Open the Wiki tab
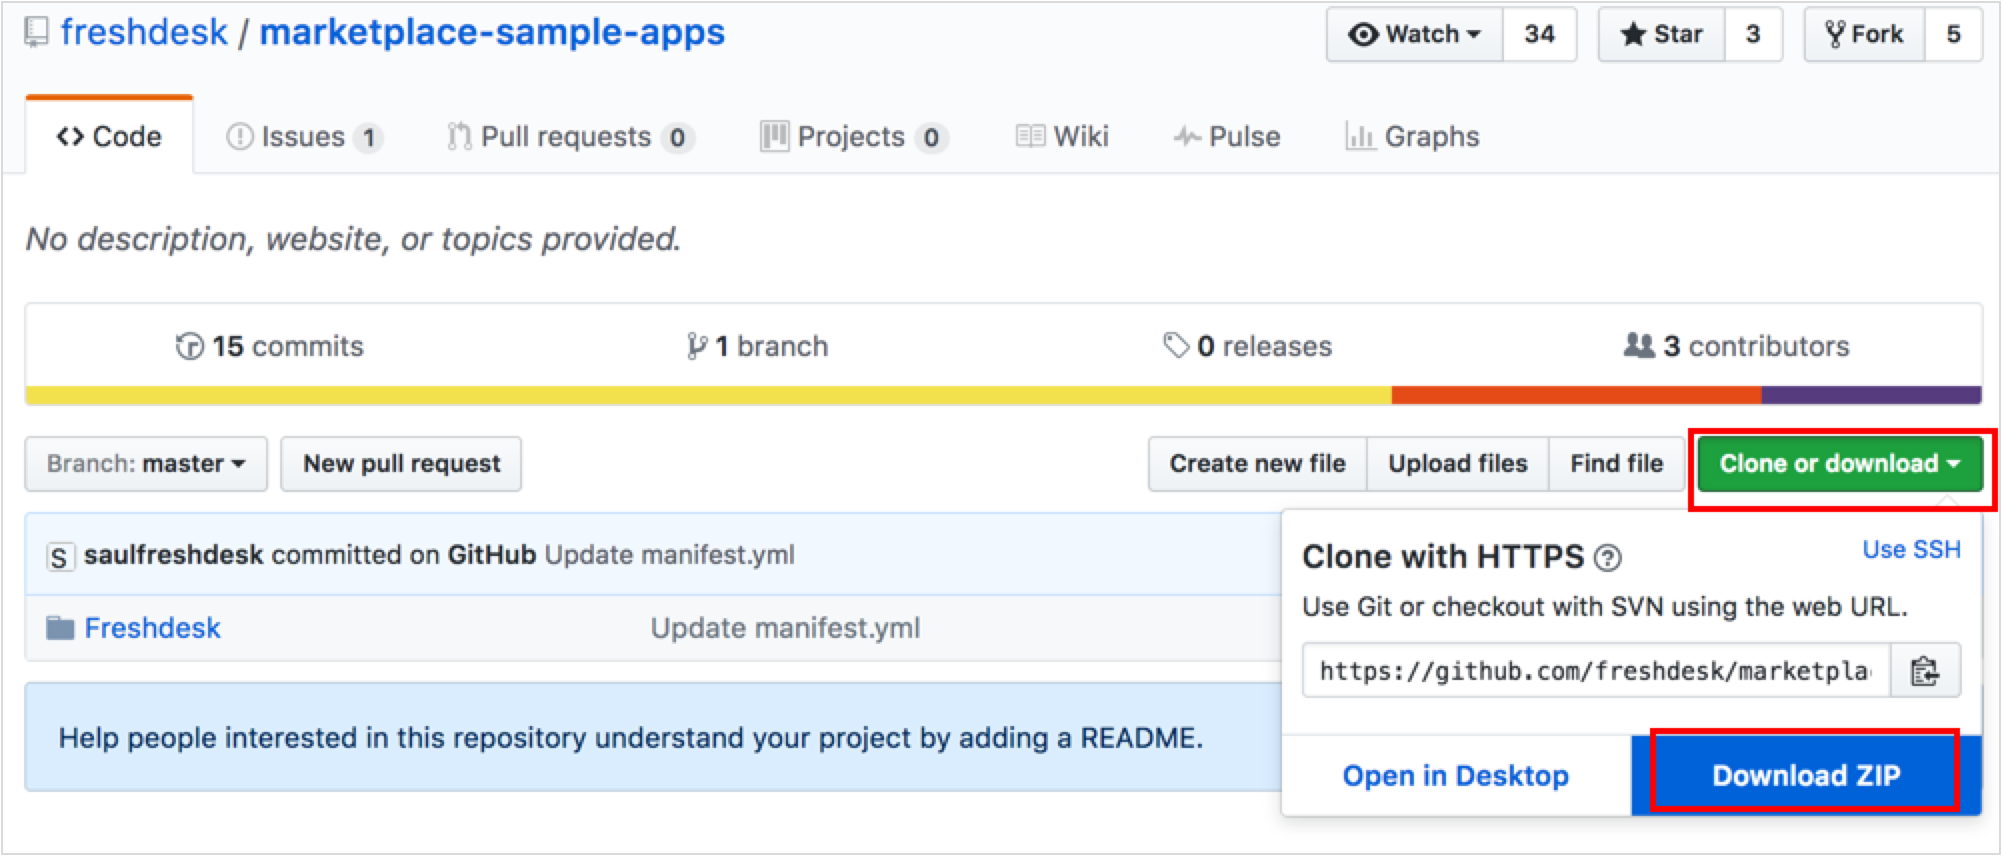Image resolution: width=2002 pixels, height=856 pixels. tap(1062, 137)
